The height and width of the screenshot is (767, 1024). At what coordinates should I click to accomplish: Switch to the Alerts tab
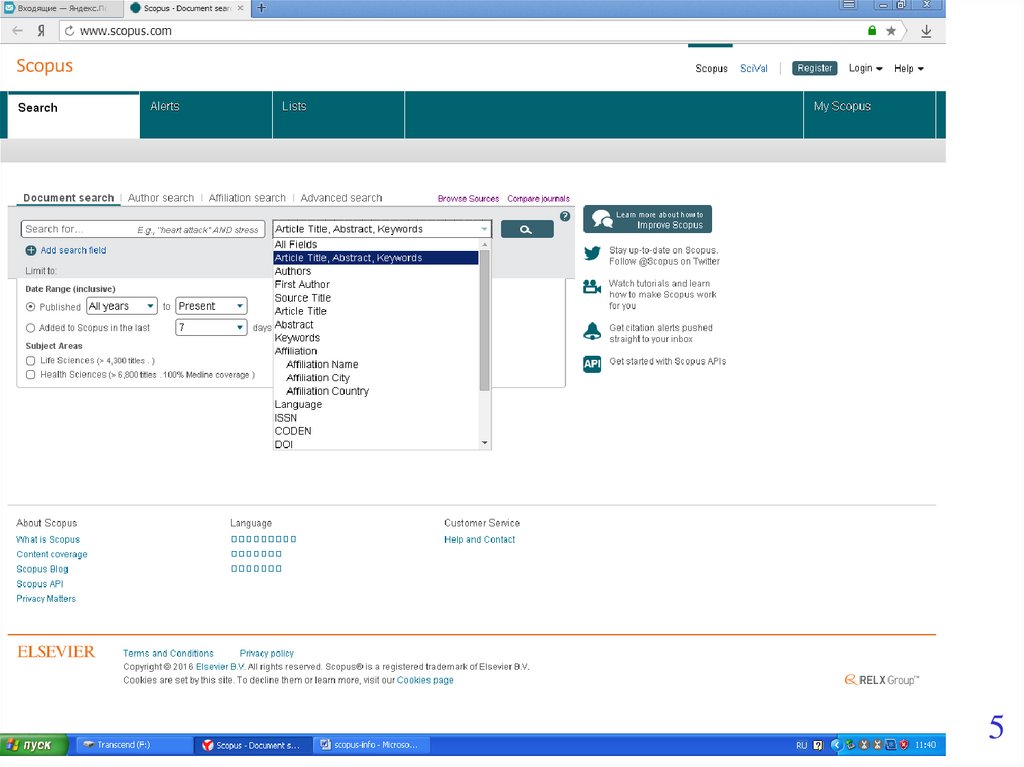click(x=206, y=115)
